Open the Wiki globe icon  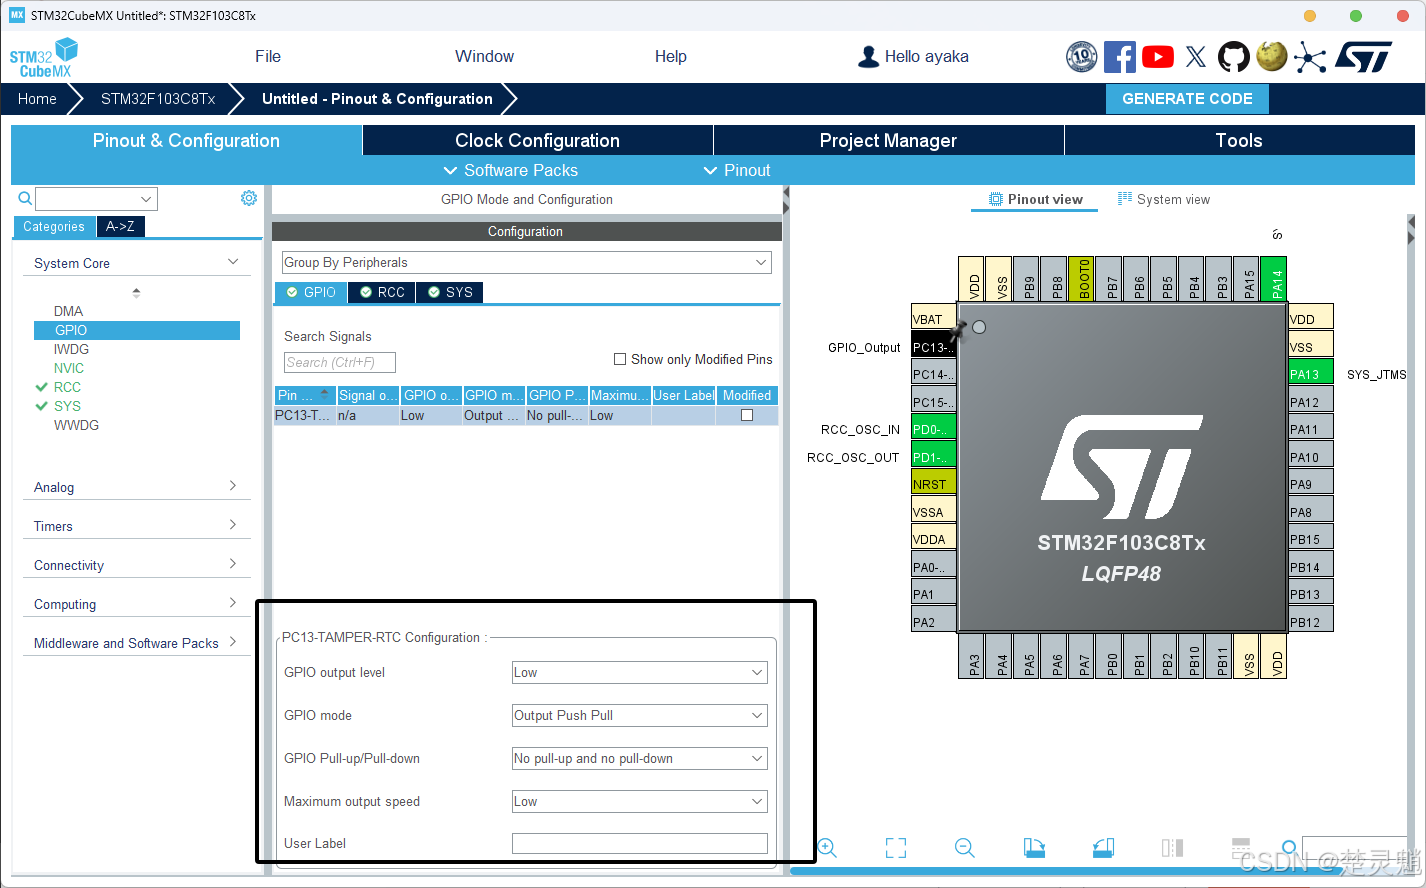pyautogui.click(x=1272, y=56)
